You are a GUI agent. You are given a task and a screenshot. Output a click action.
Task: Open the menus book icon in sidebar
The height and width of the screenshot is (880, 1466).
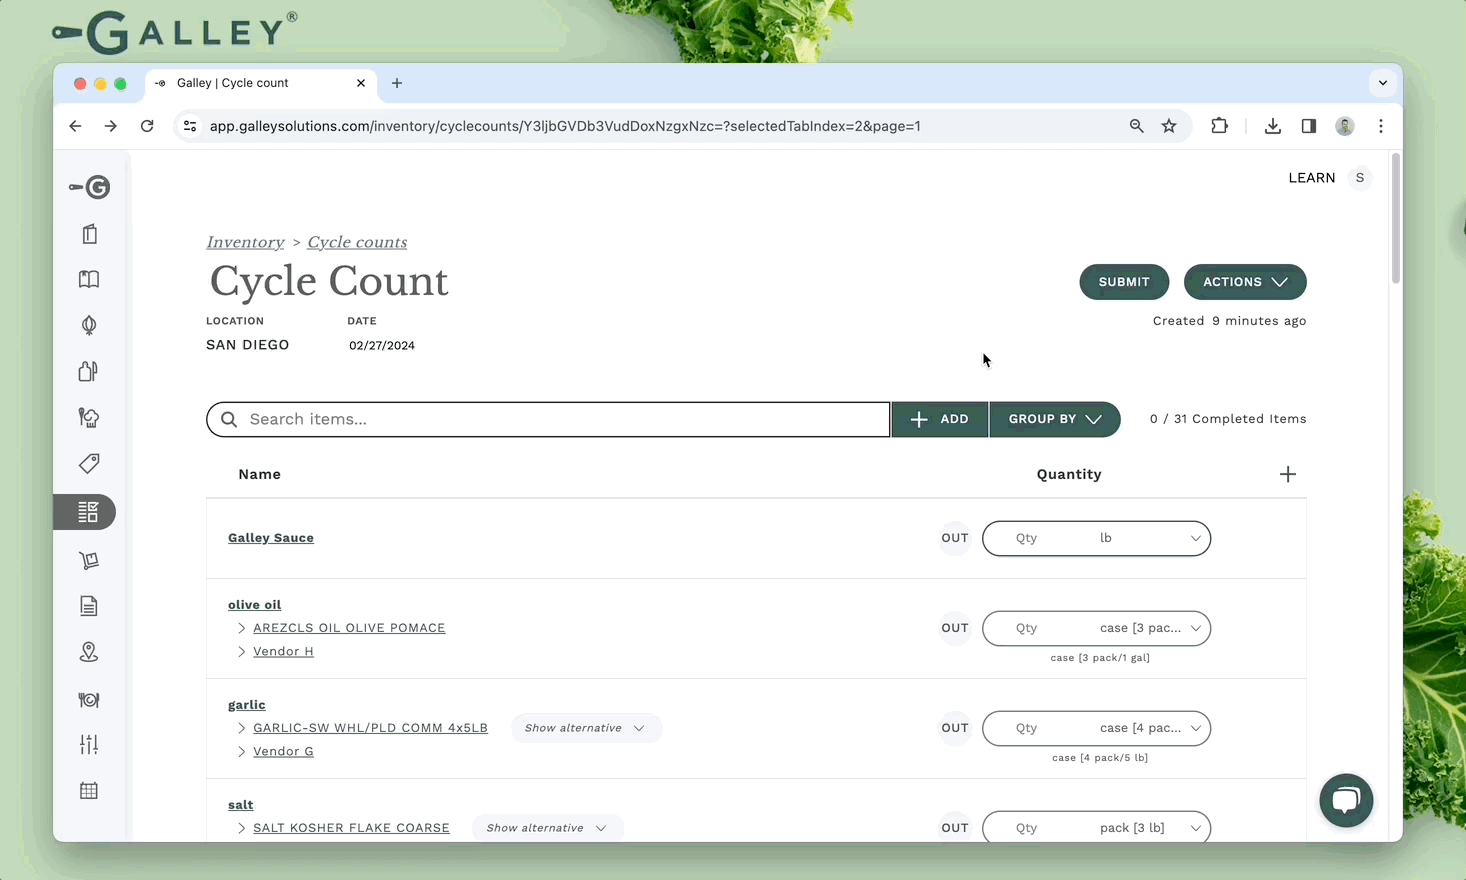point(88,279)
